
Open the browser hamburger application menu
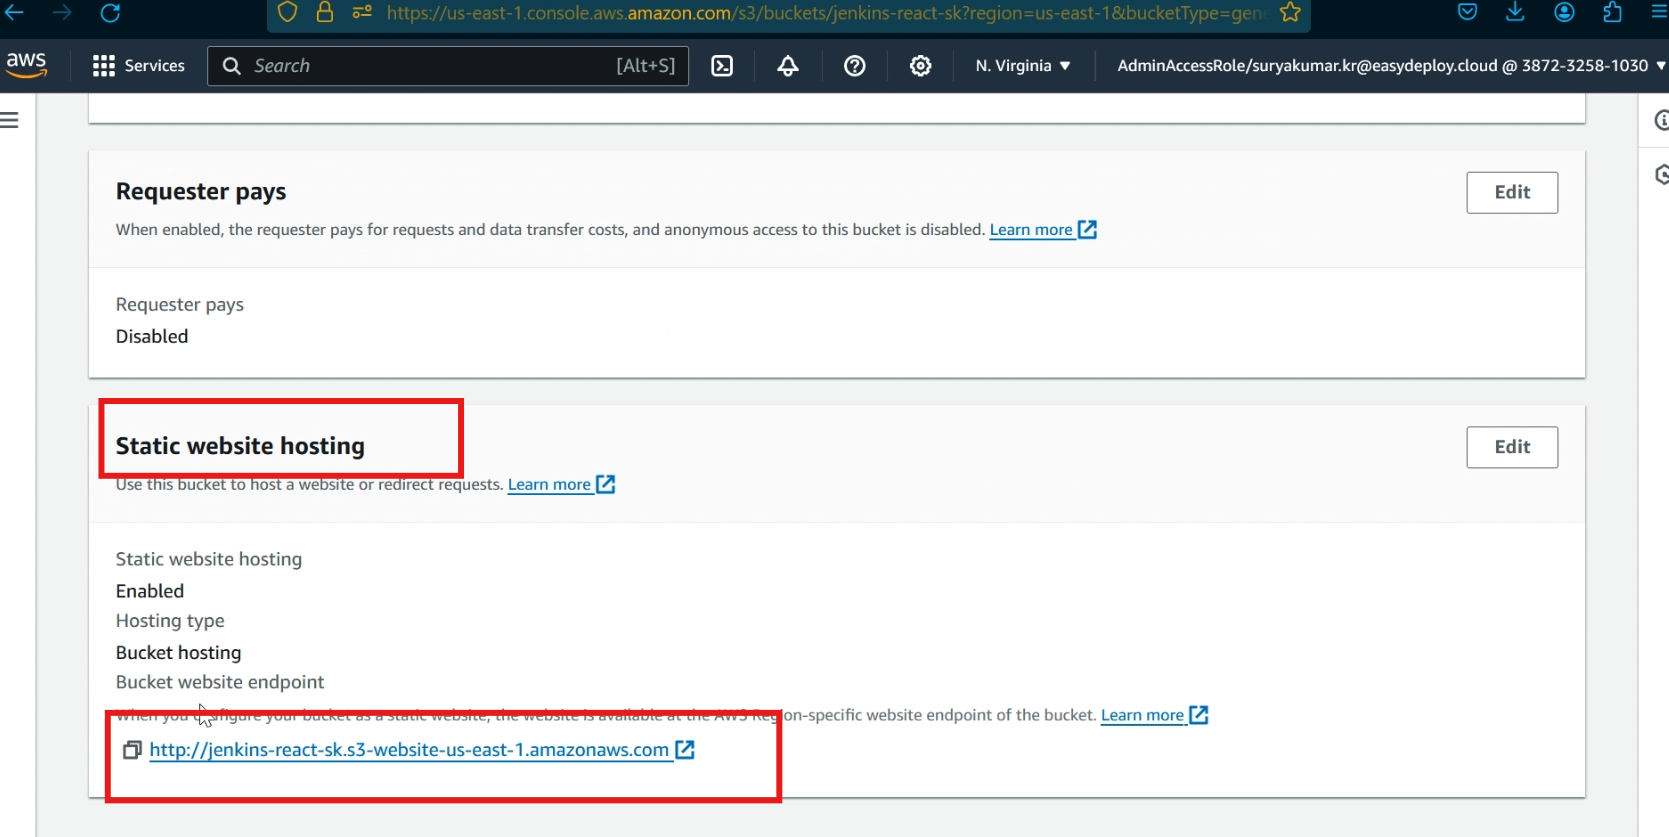1659,12
